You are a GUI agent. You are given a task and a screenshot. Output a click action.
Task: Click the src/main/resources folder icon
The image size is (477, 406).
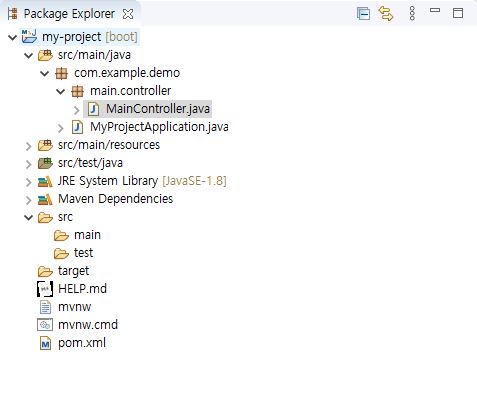click(45, 145)
